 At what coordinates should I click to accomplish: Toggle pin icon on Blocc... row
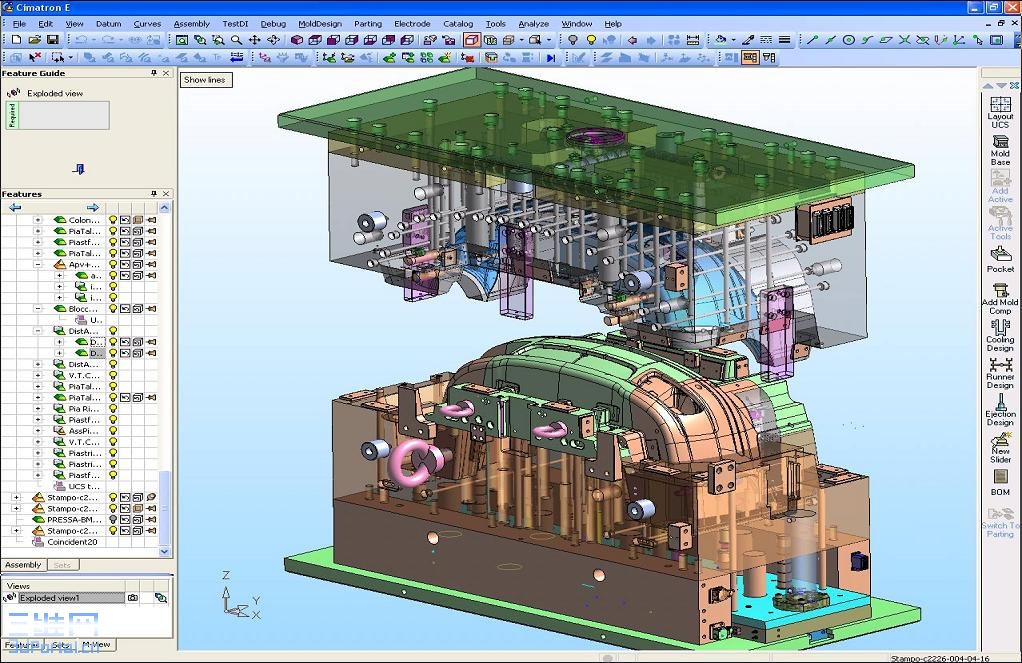pyautogui.click(x=151, y=308)
